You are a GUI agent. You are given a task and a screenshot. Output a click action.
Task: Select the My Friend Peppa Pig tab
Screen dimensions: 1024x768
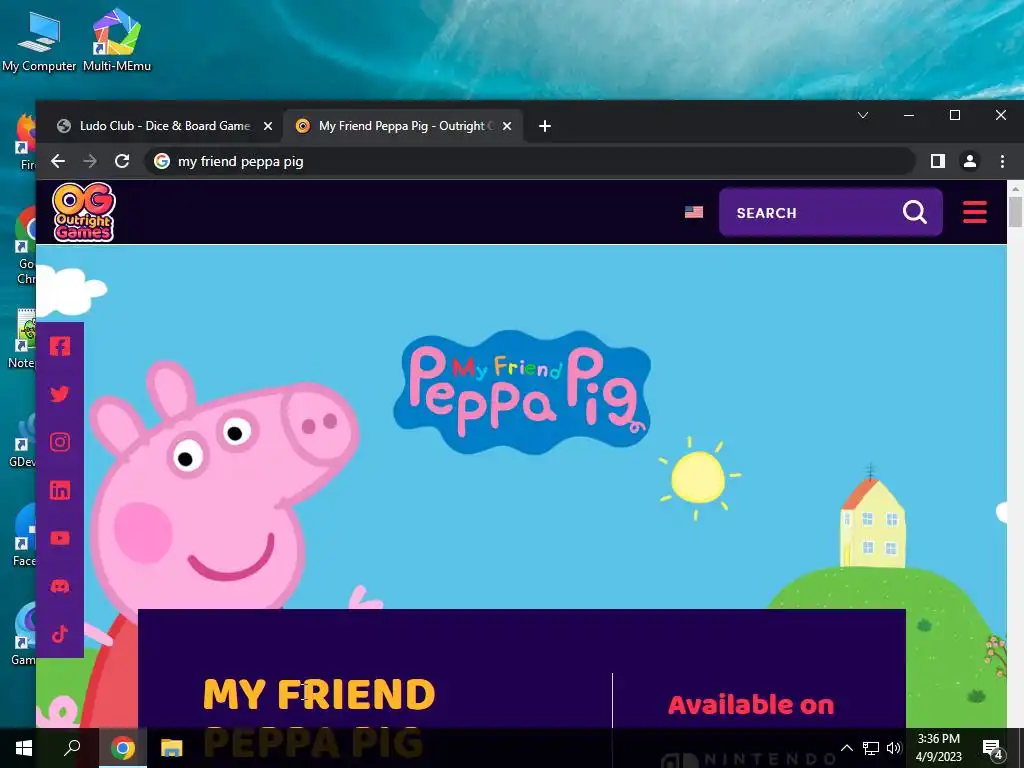(x=402, y=126)
